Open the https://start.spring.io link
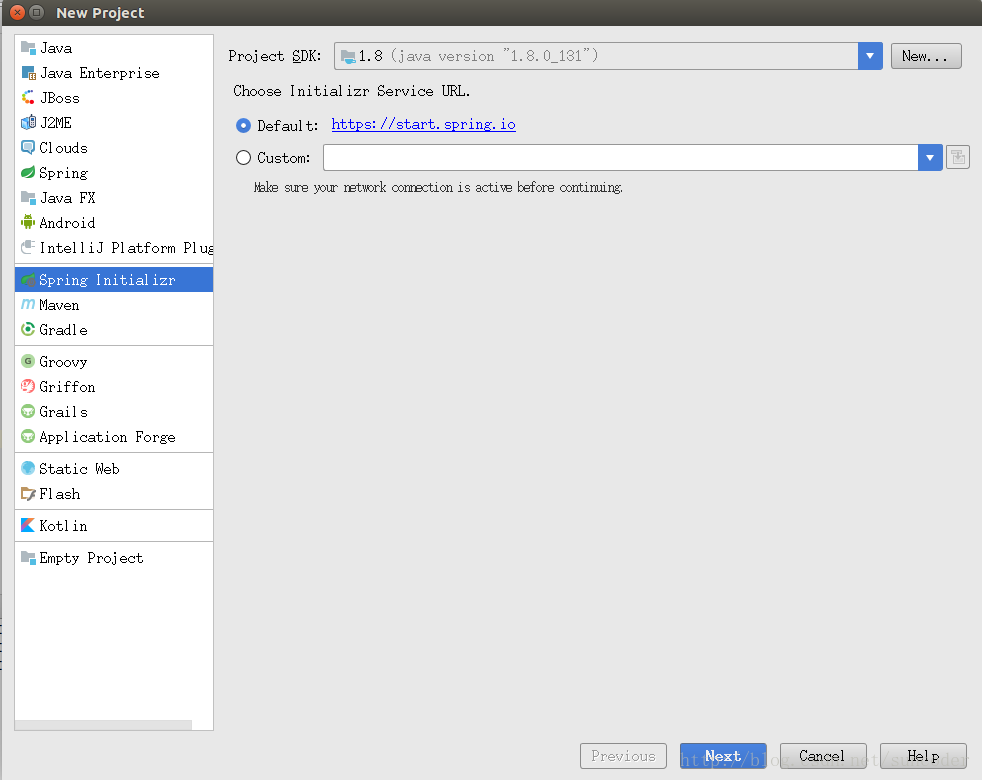Image resolution: width=982 pixels, height=780 pixels. pos(423,125)
